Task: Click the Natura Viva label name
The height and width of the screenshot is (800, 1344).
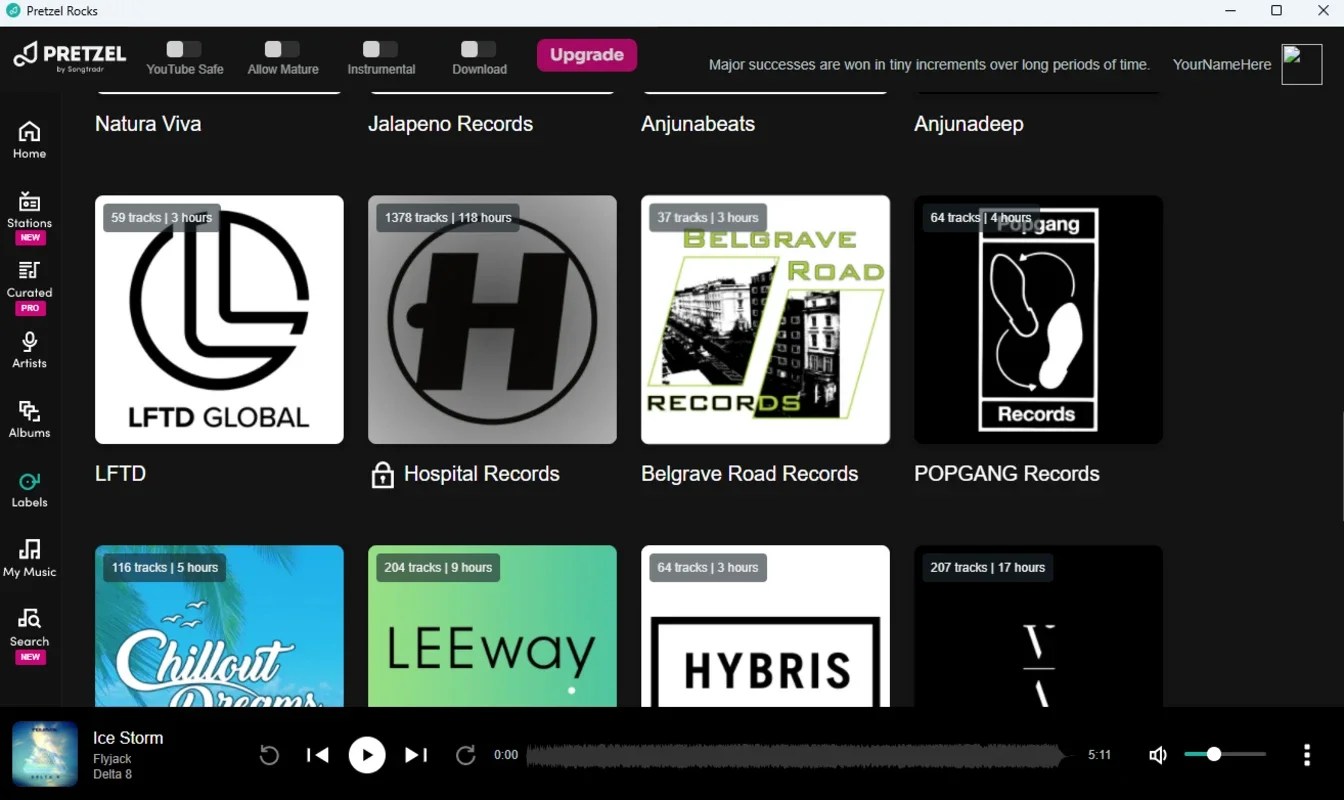Action: click(148, 124)
